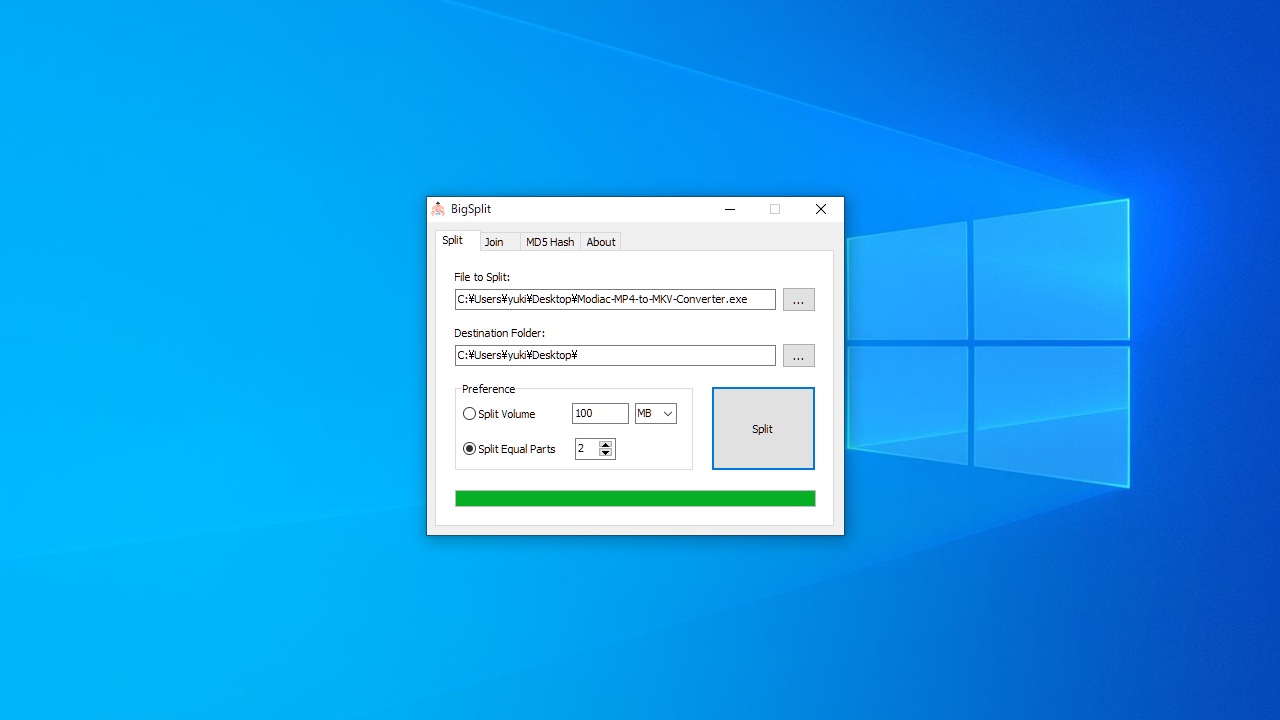Browse for the destination folder
This screenshot has width=1280, height=720.
click(x=798, y=356)
